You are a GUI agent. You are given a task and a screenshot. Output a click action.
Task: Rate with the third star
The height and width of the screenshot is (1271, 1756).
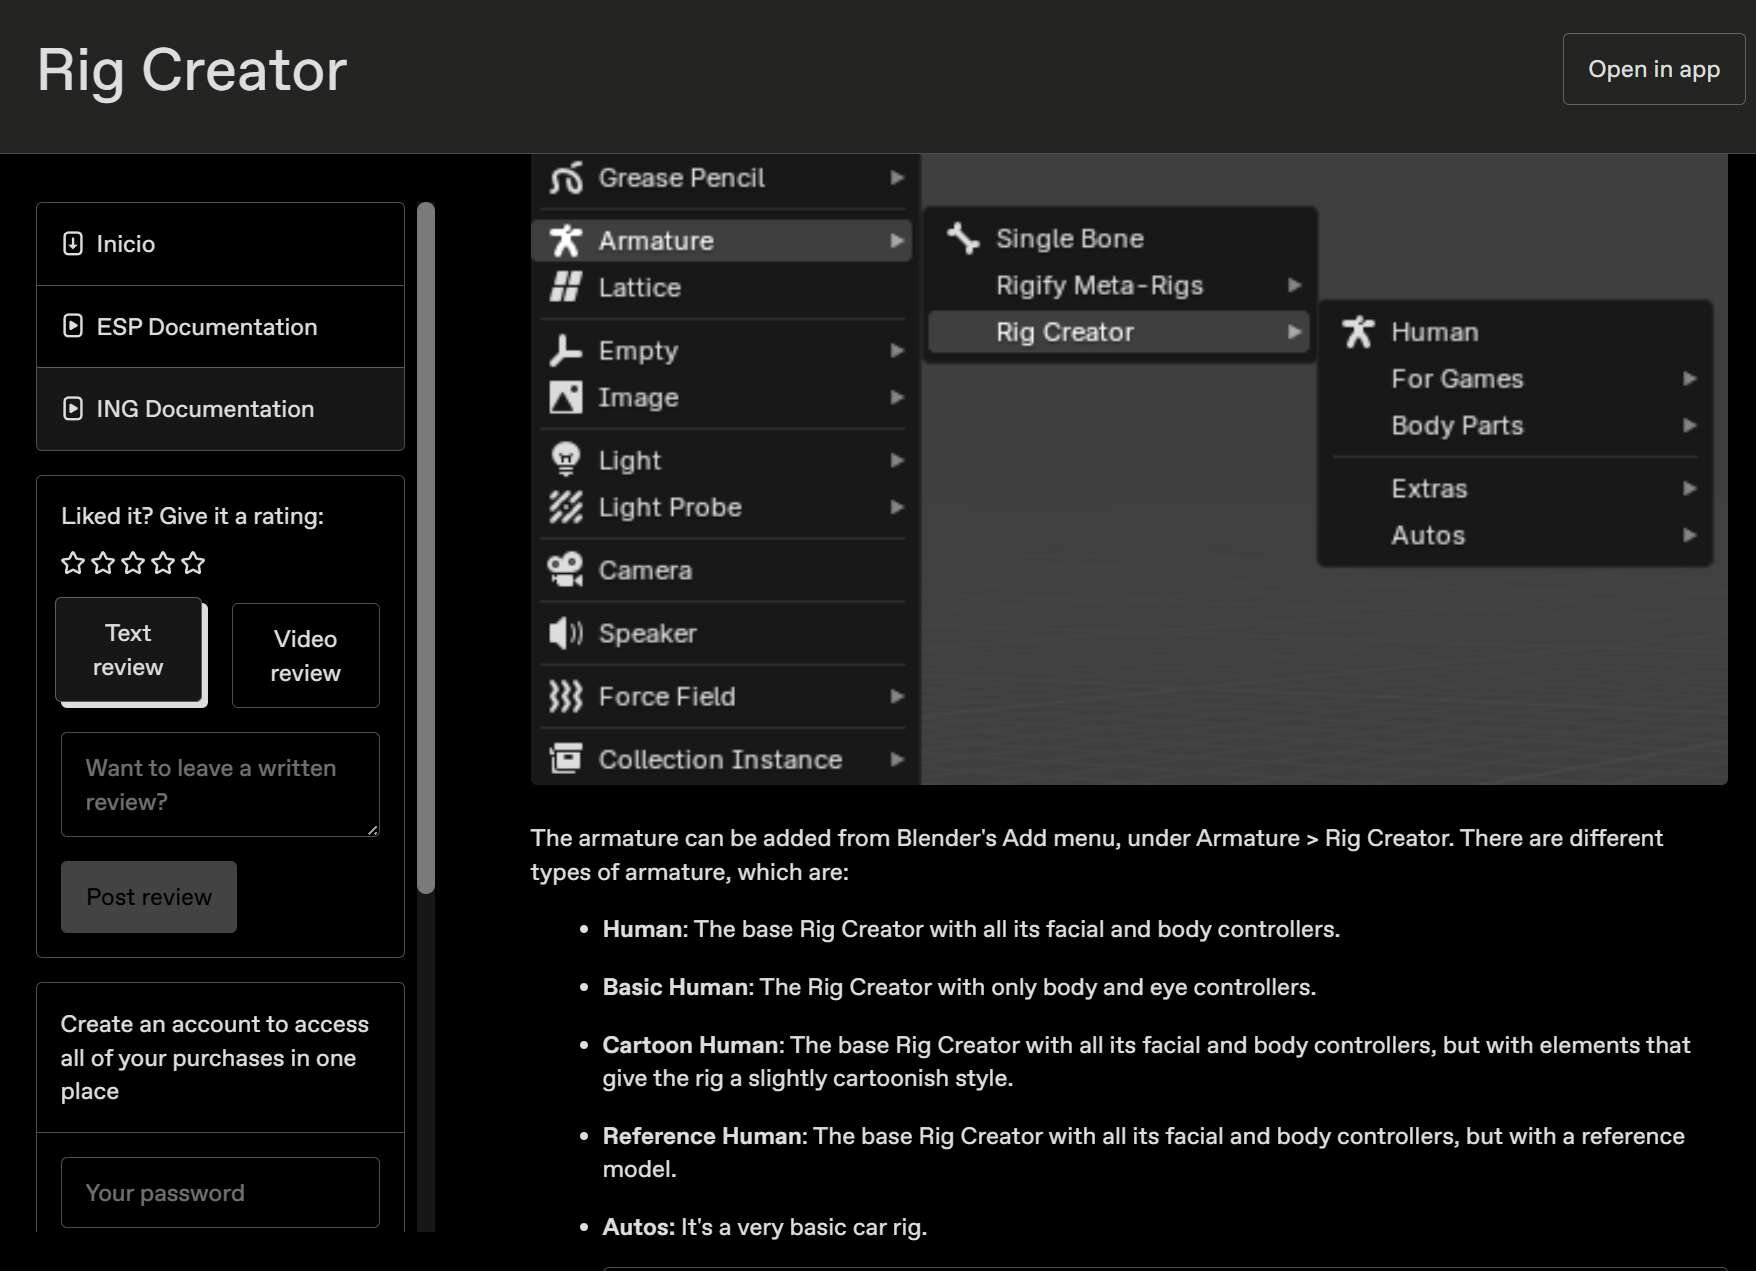pyautogui.click(x=133, y=563)
